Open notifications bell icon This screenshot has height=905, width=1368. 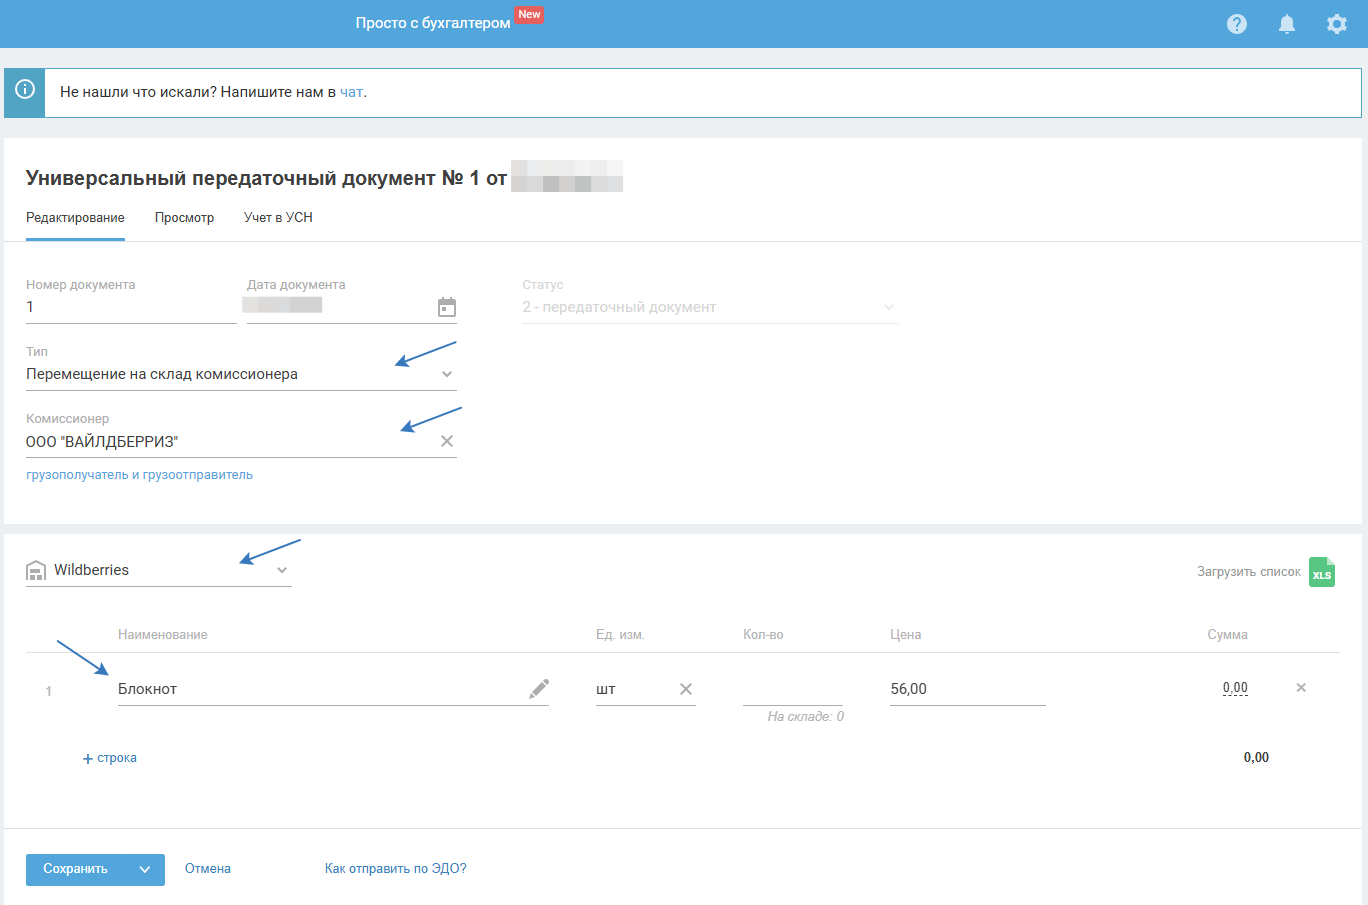click(1287, 24)
